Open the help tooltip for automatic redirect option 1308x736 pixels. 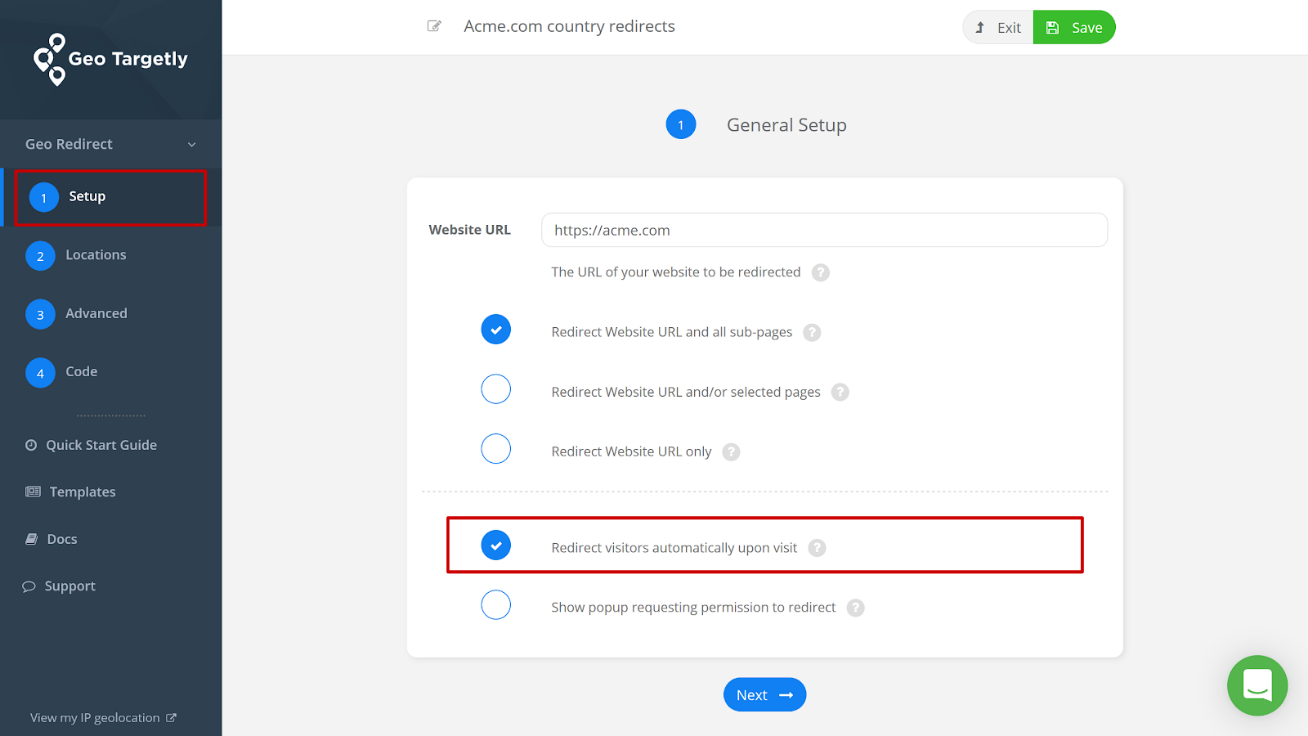click(817, 547)
